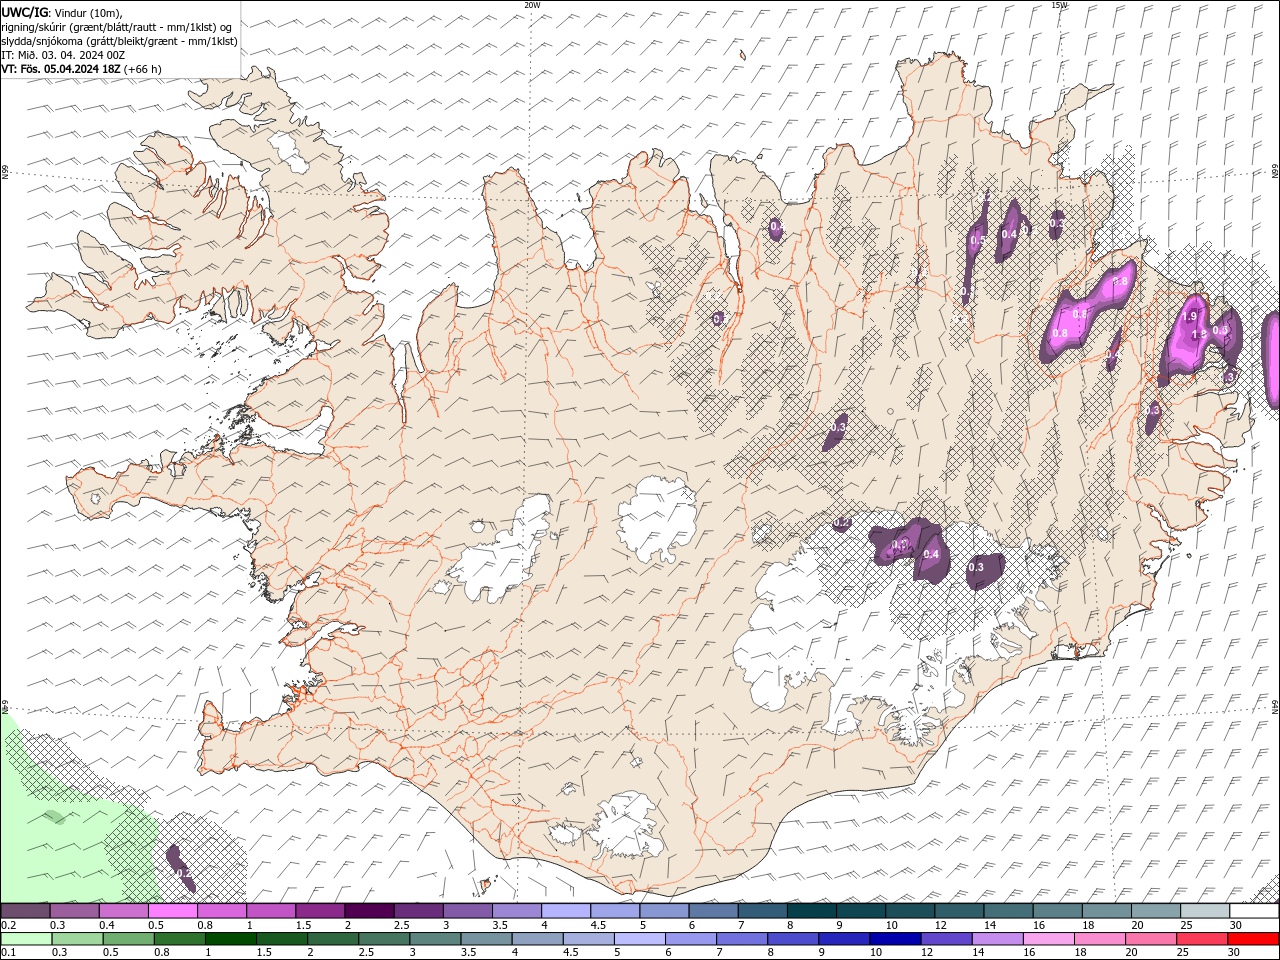Click the purple snow patch off the southwest coast
Screen dimensions: 1280x960
179,868
